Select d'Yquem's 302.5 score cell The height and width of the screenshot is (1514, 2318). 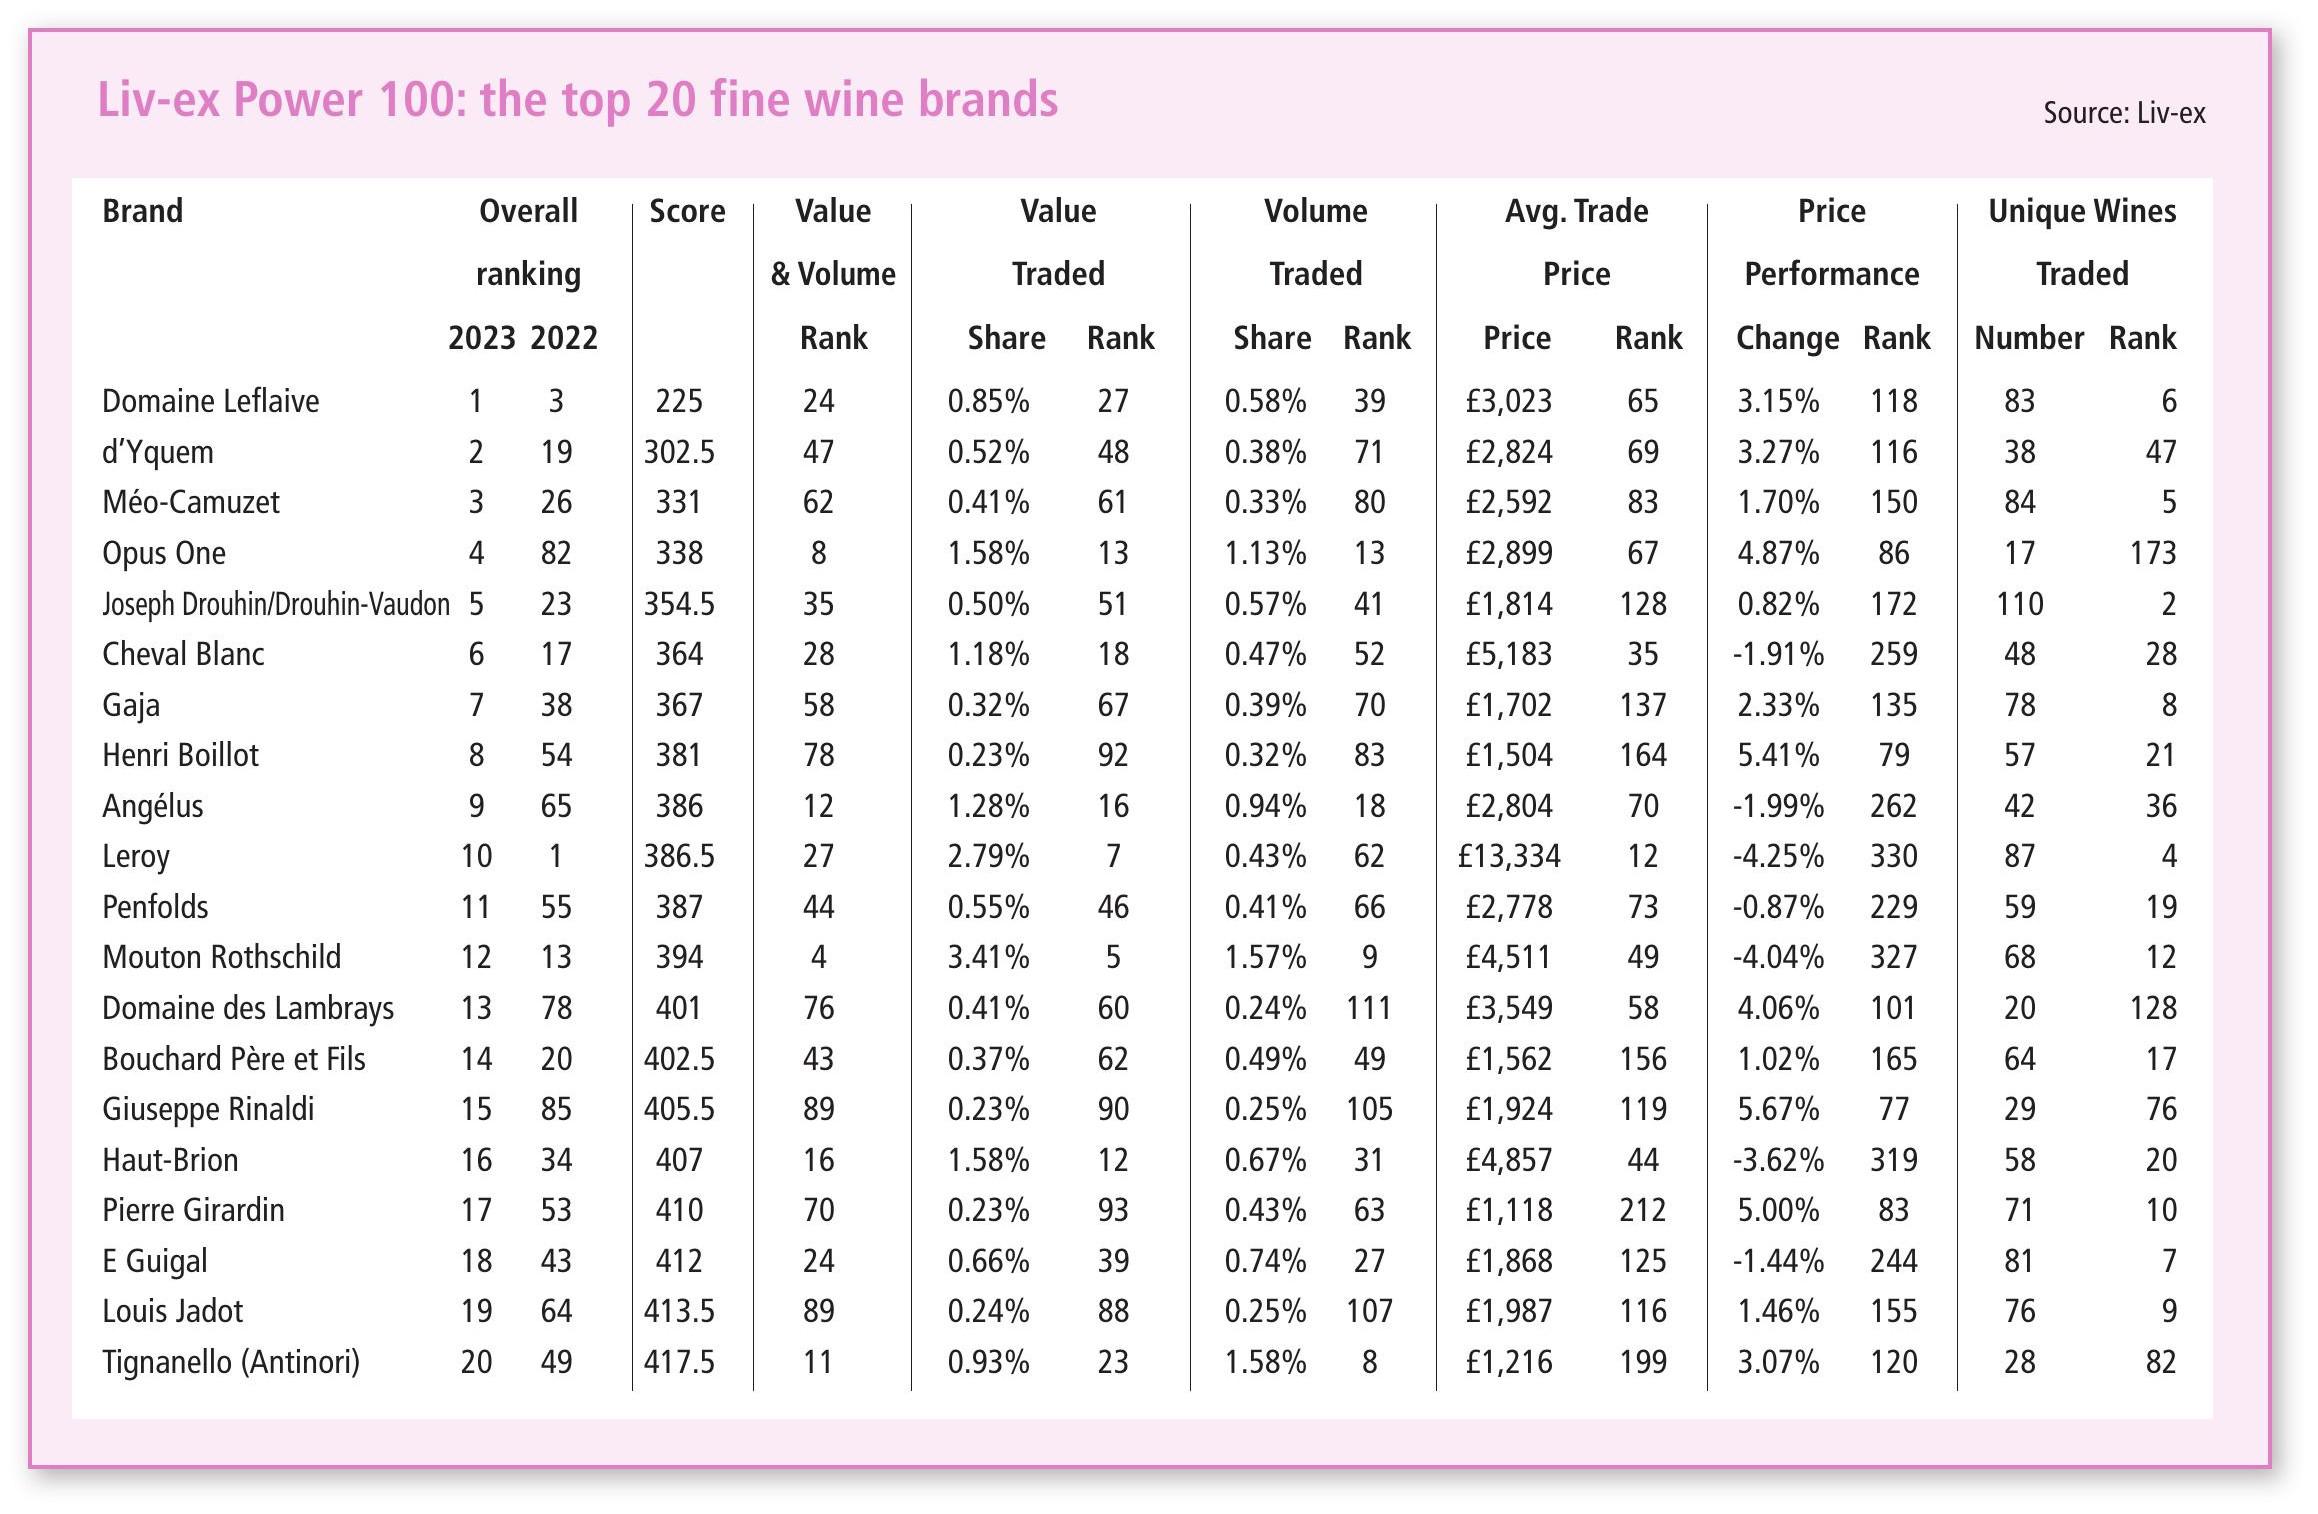pyautogui.click(x=679, y=452)
